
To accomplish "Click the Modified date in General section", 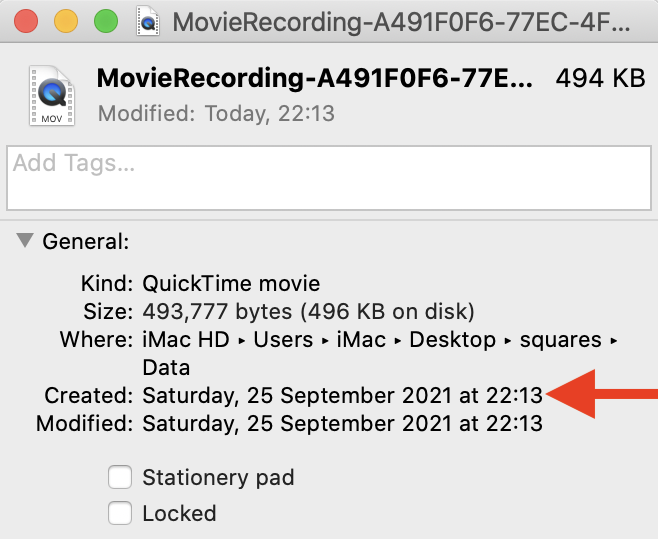I will [x=342, y=423].
